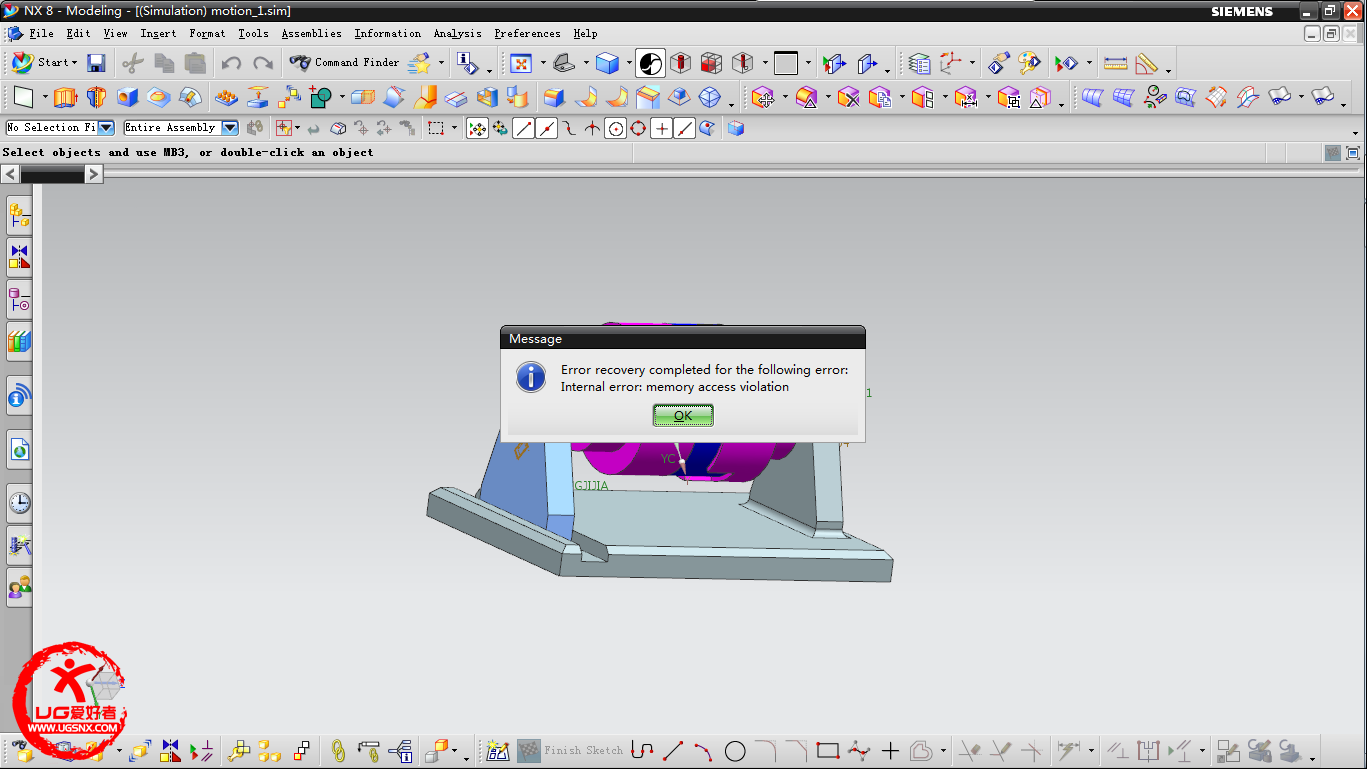Screen dimensions: 1367x769
Task: Click the sketch Rectangle tool icon
Action: (827, 751)
